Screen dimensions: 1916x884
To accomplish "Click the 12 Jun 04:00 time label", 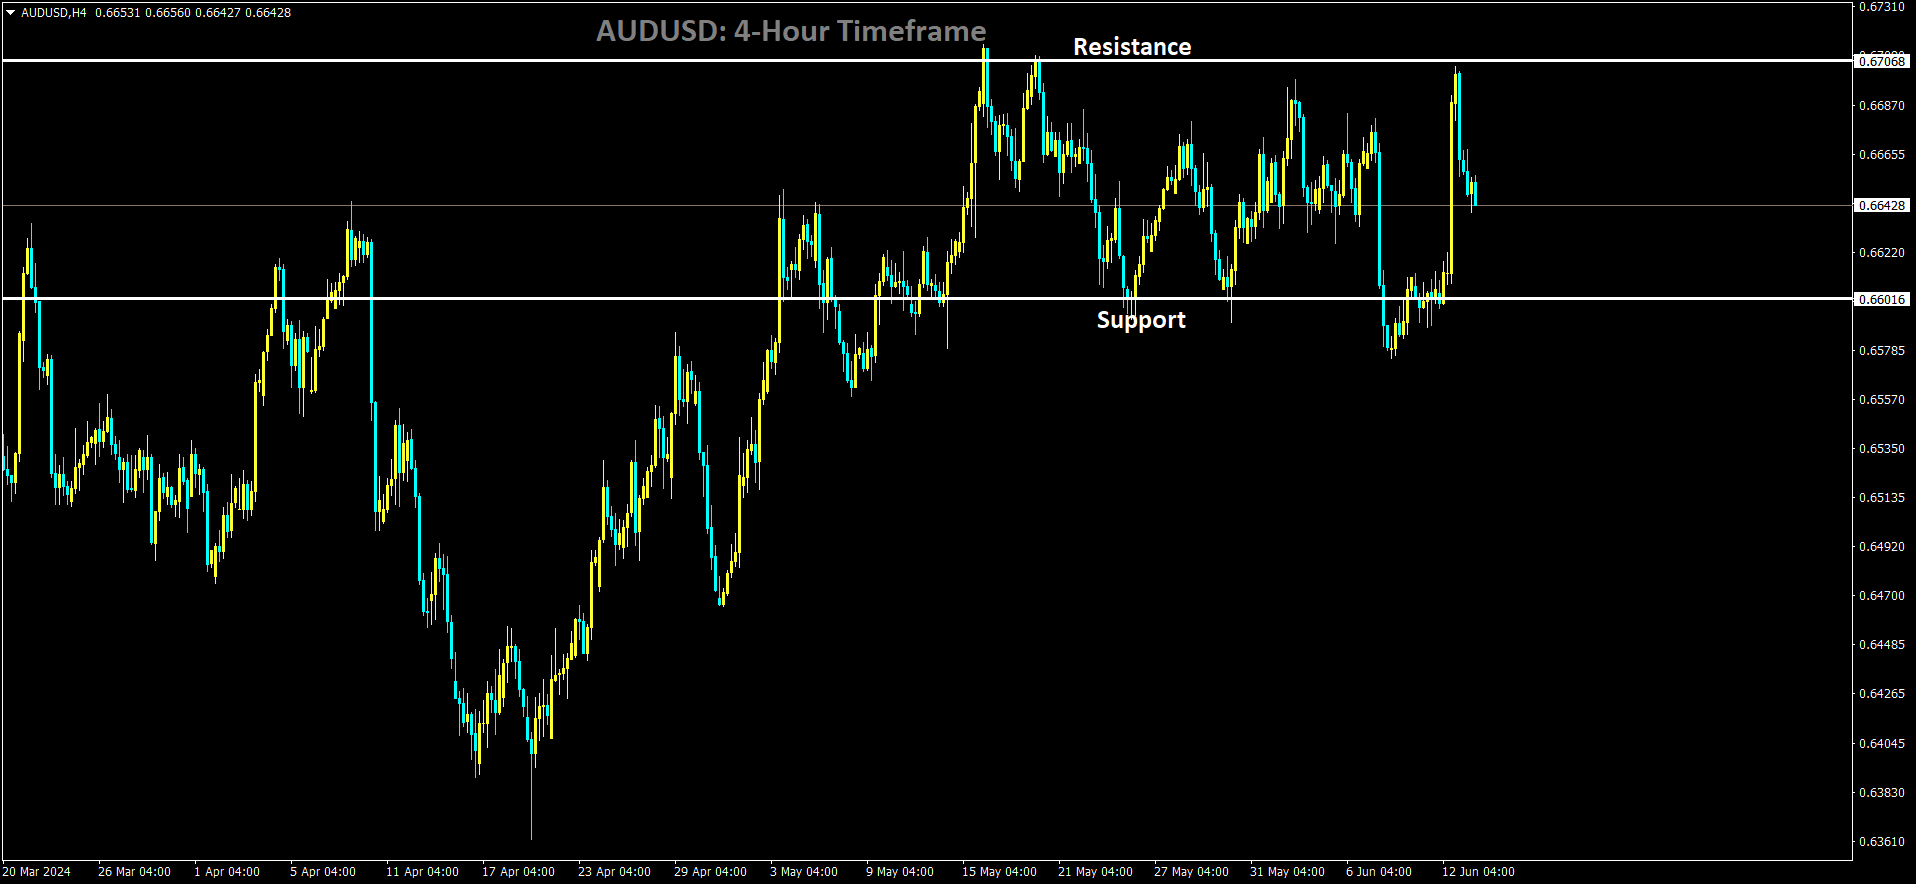I will point(1478,872).
